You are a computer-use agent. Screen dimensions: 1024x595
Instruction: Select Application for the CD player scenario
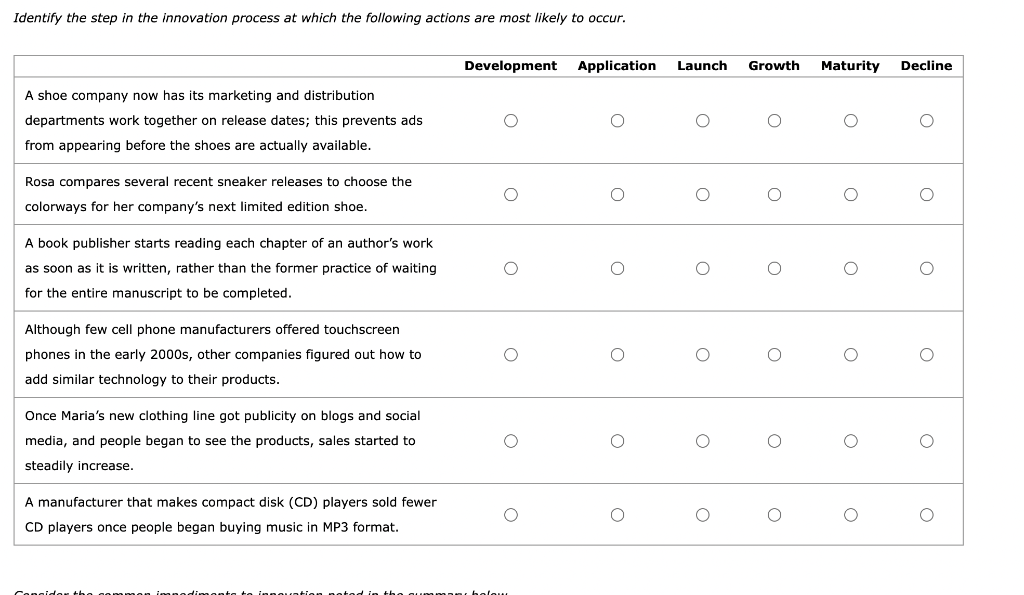pyautogui.click(x=617, y=514)
